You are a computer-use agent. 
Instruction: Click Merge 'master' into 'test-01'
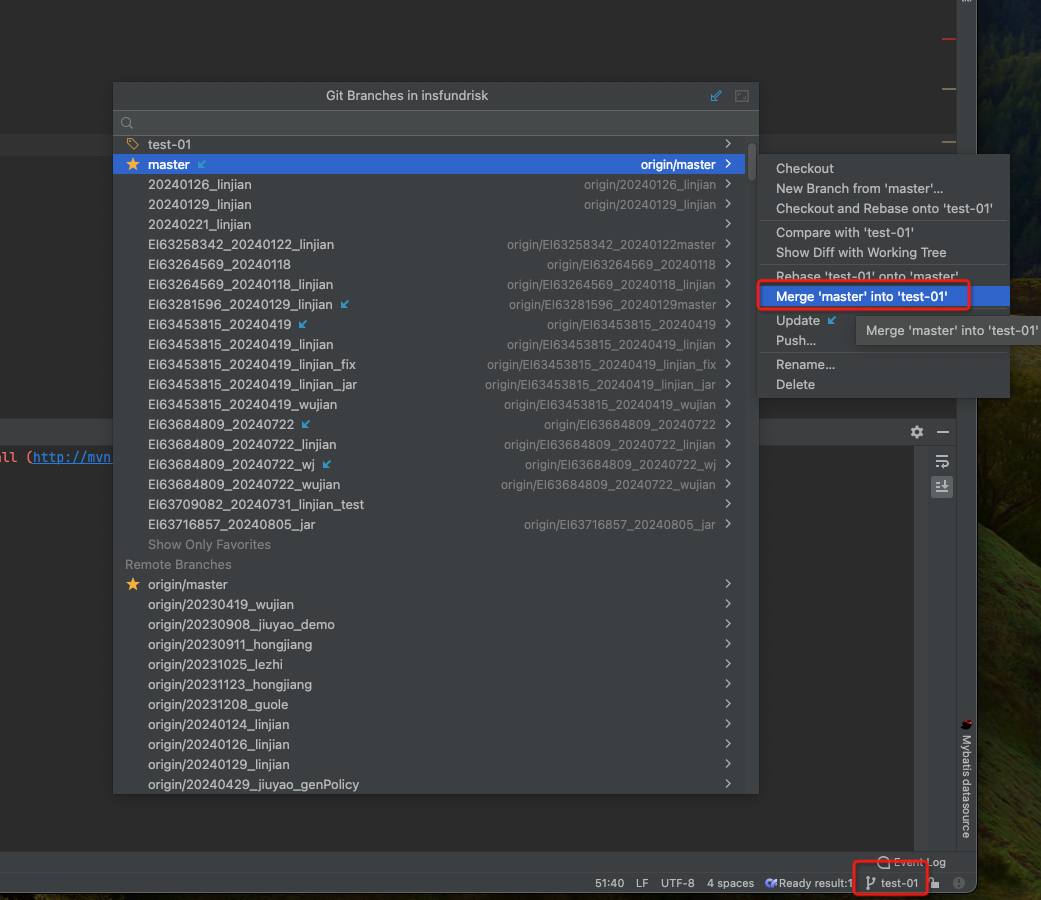[884, 296]
